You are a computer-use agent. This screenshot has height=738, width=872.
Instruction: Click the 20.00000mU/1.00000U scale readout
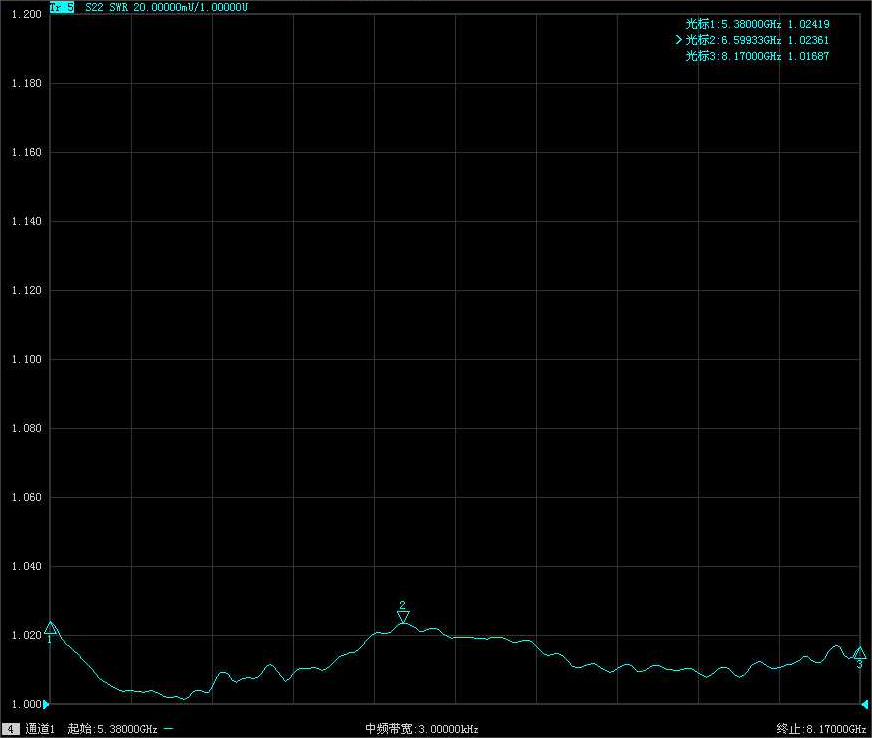point(190,7)
